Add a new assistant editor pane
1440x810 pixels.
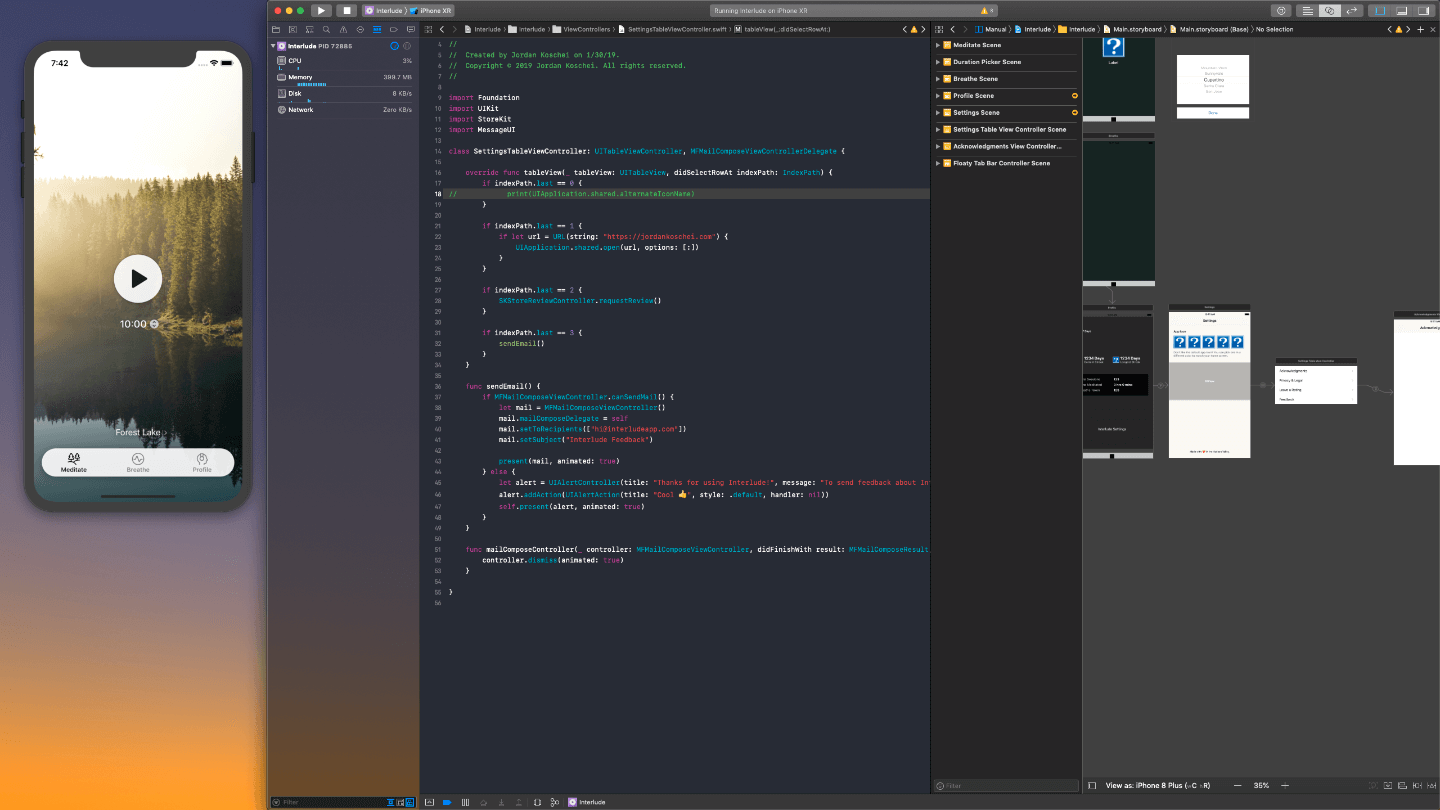tap(1420, 29)
